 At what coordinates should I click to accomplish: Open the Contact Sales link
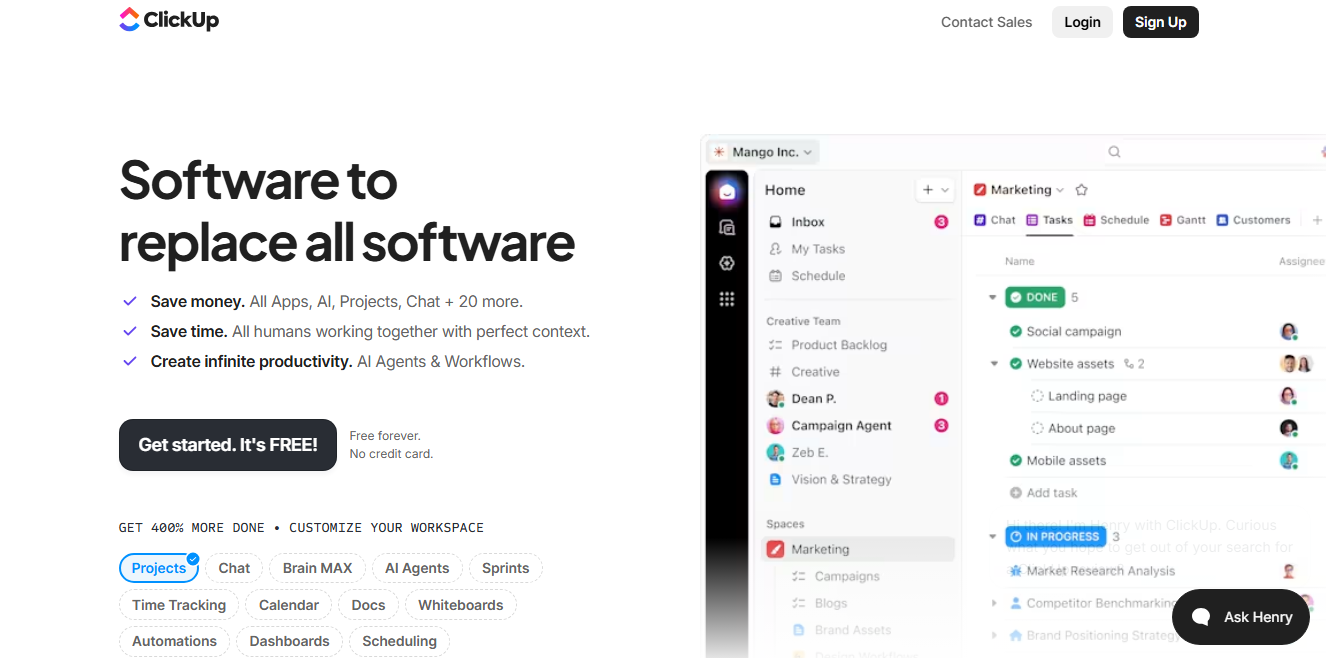pyautogui.click(x=986, y=22)
